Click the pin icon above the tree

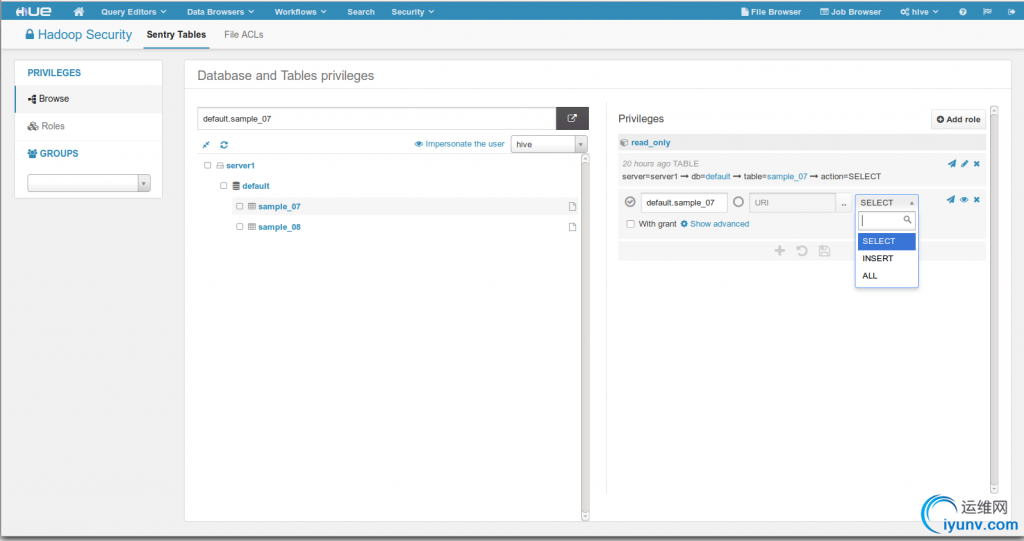click(x=206, y=144)
